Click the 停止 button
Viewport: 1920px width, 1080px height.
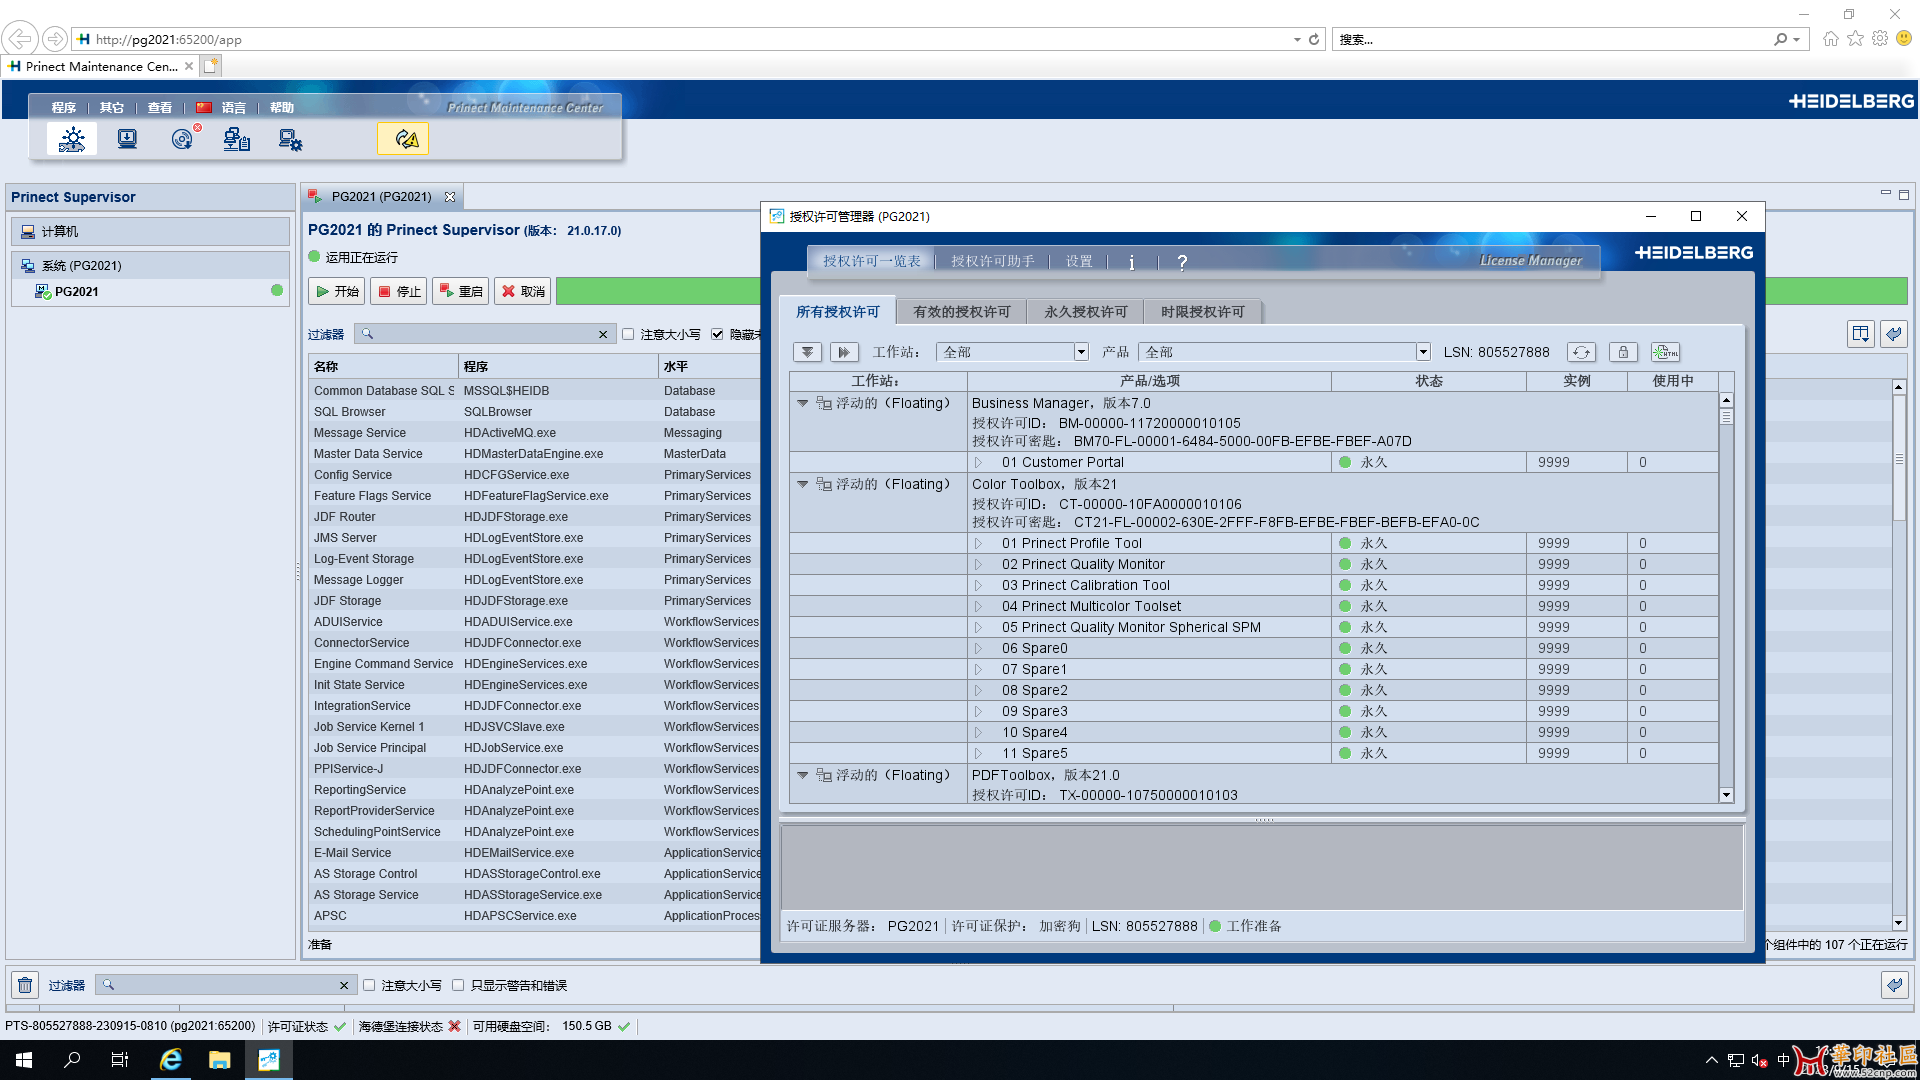(399, 291)
